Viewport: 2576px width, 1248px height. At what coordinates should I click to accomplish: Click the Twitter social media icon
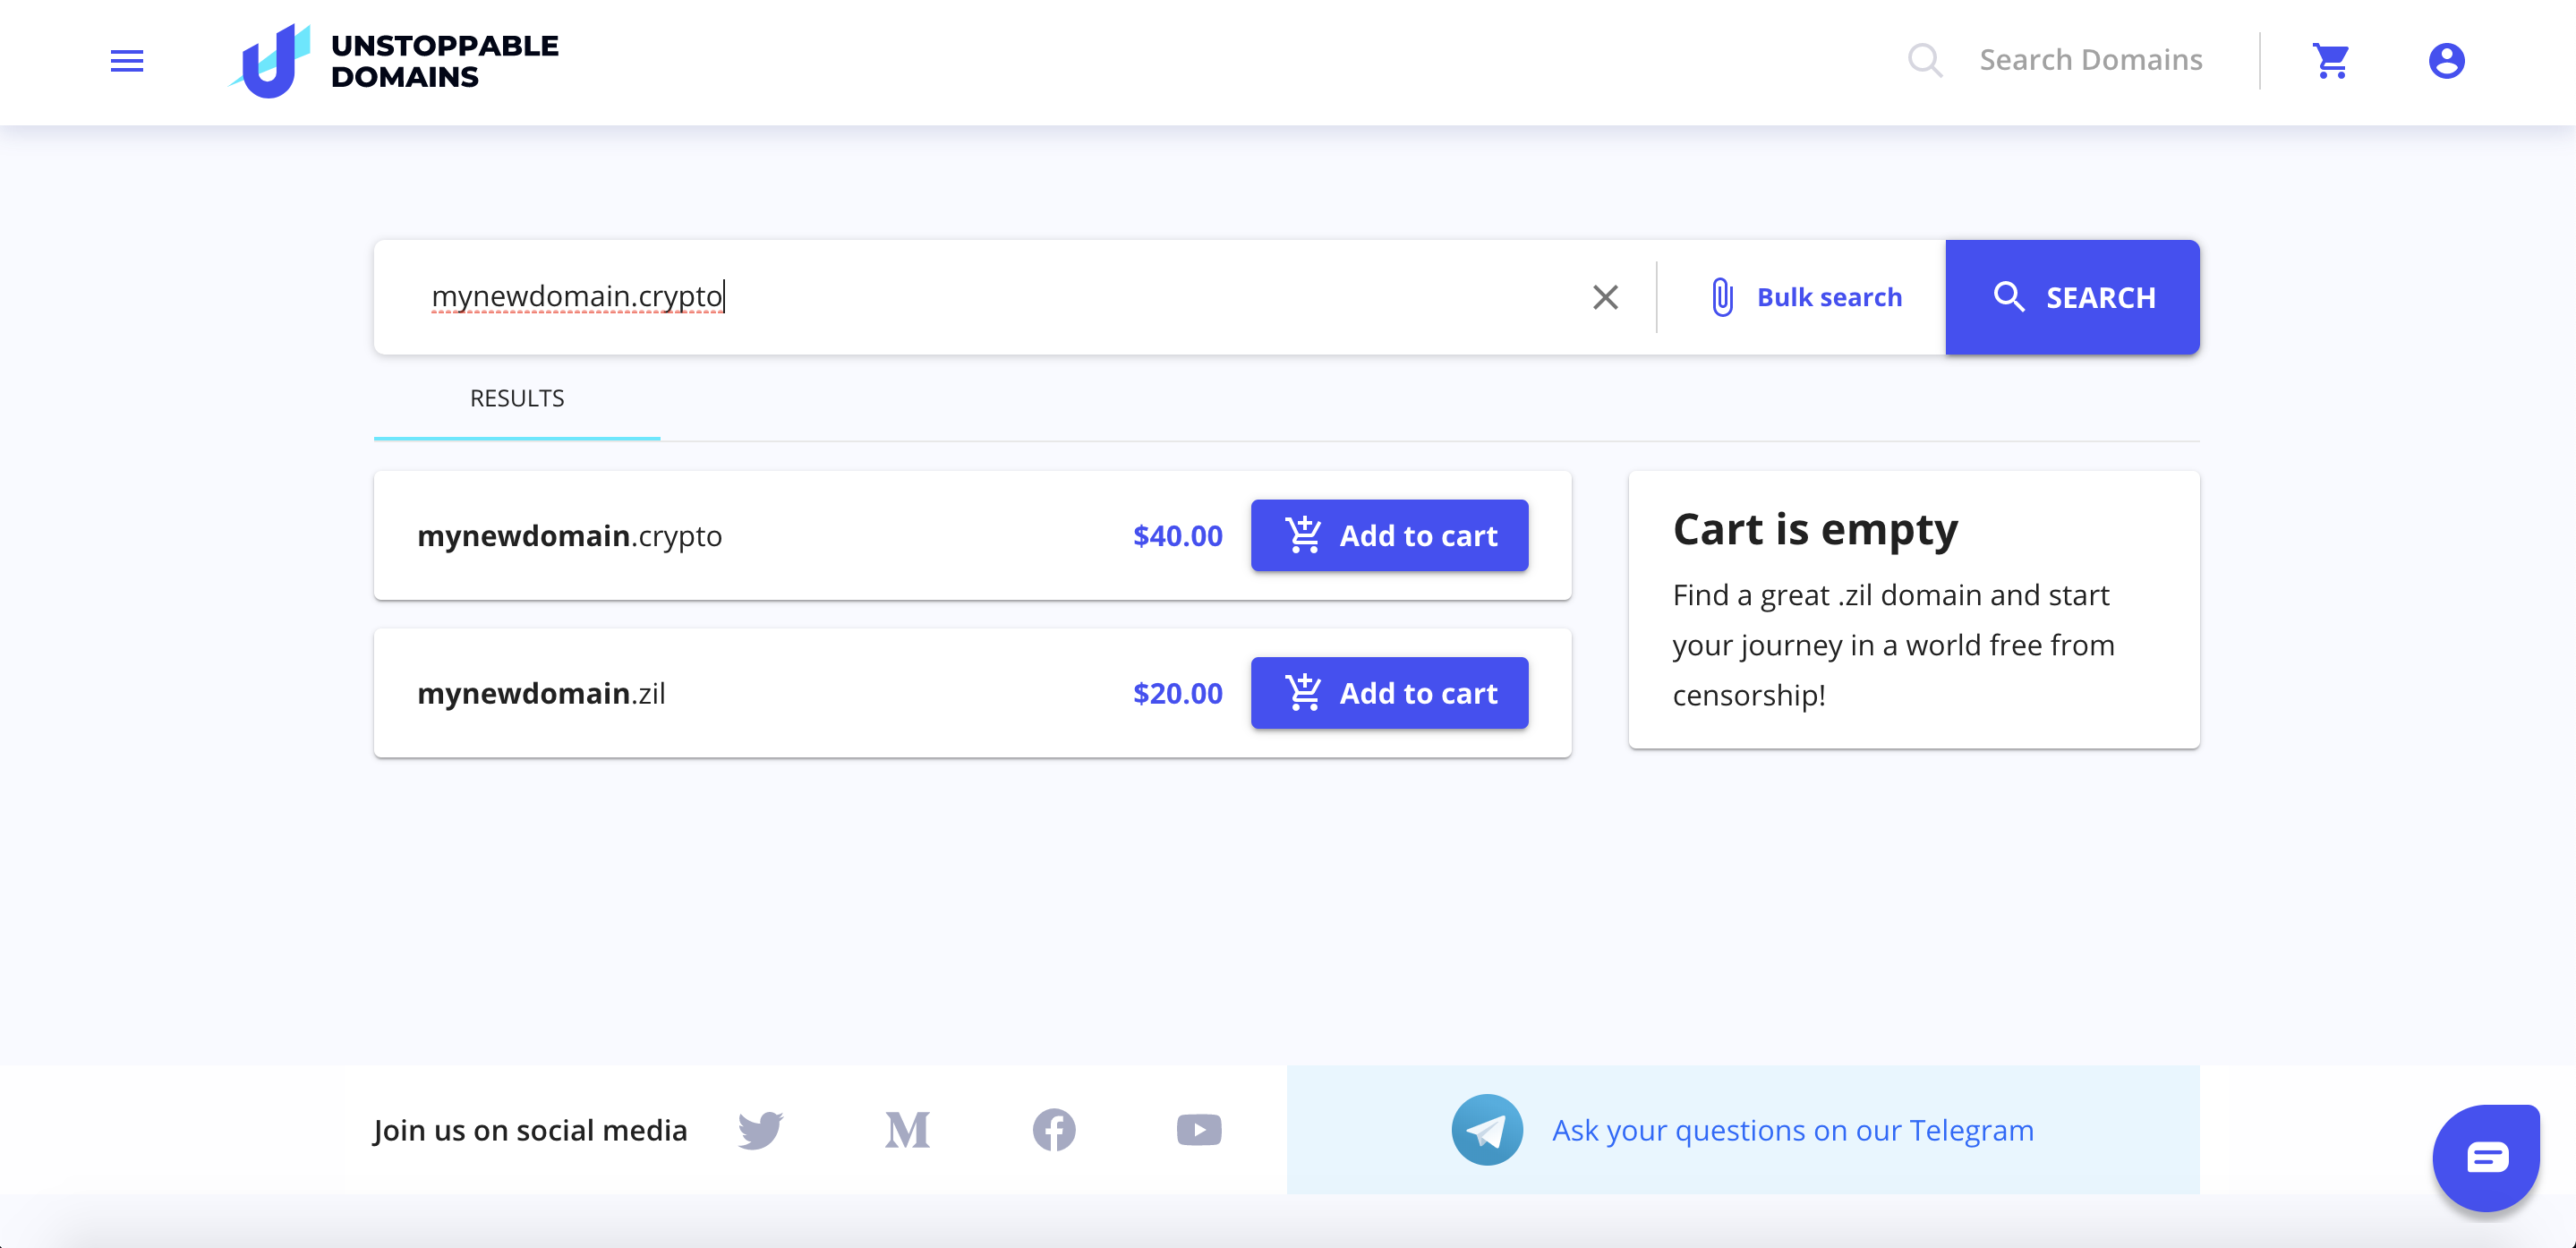pos(761,1128)
